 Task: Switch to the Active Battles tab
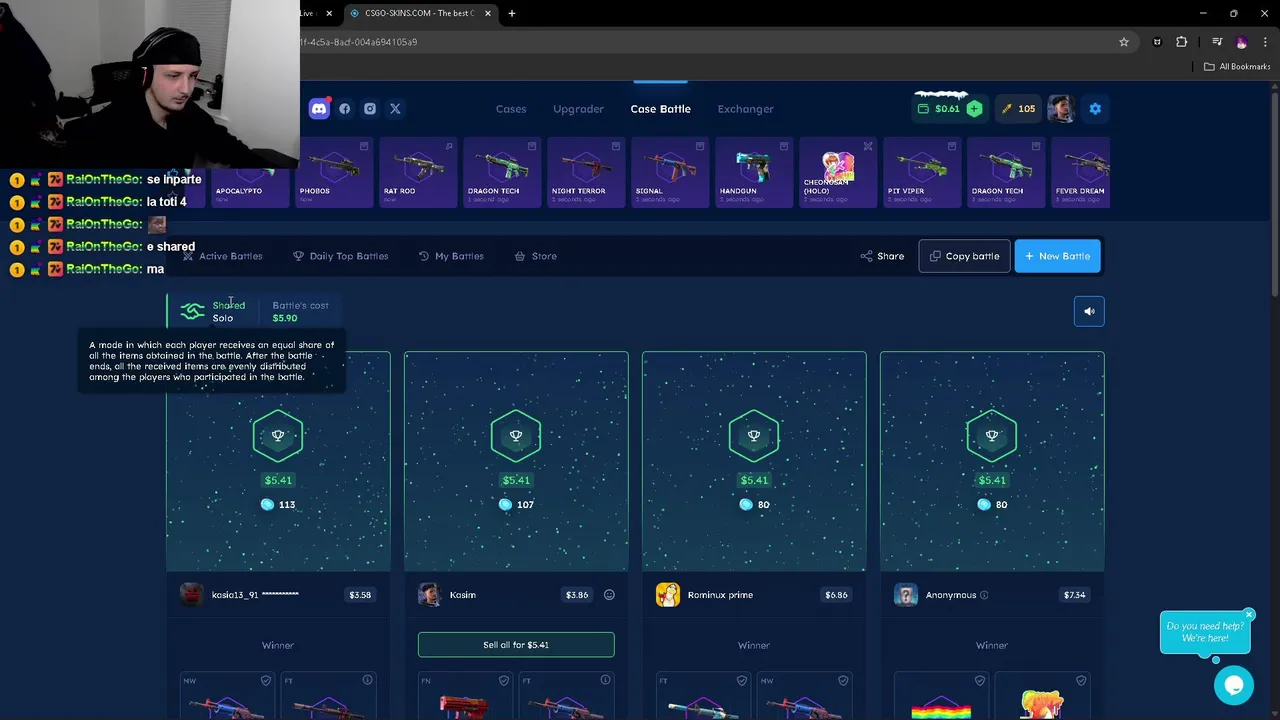point(222,256)
